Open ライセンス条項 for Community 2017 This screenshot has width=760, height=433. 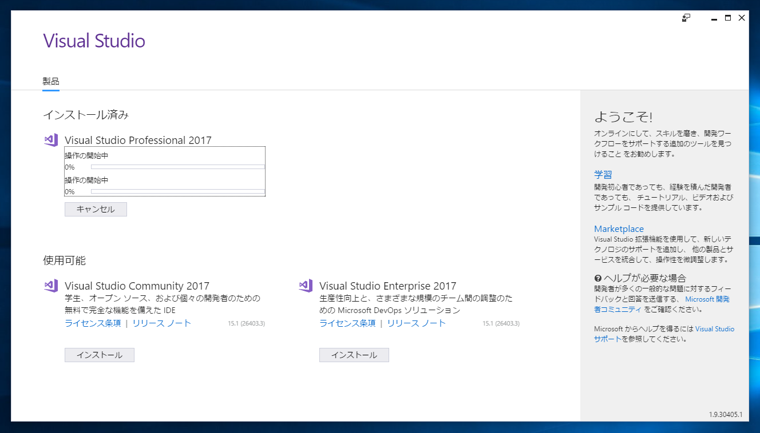[93, 323]
